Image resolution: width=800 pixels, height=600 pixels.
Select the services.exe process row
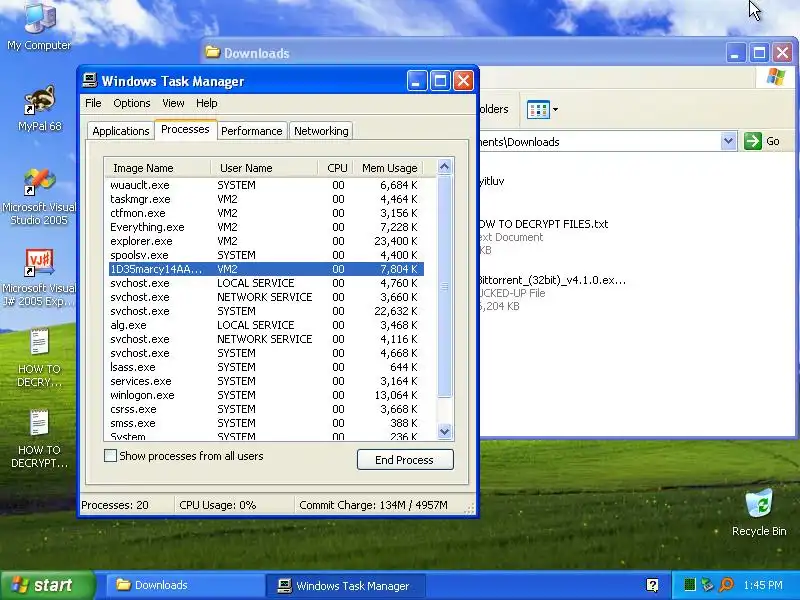click(266, 381)
